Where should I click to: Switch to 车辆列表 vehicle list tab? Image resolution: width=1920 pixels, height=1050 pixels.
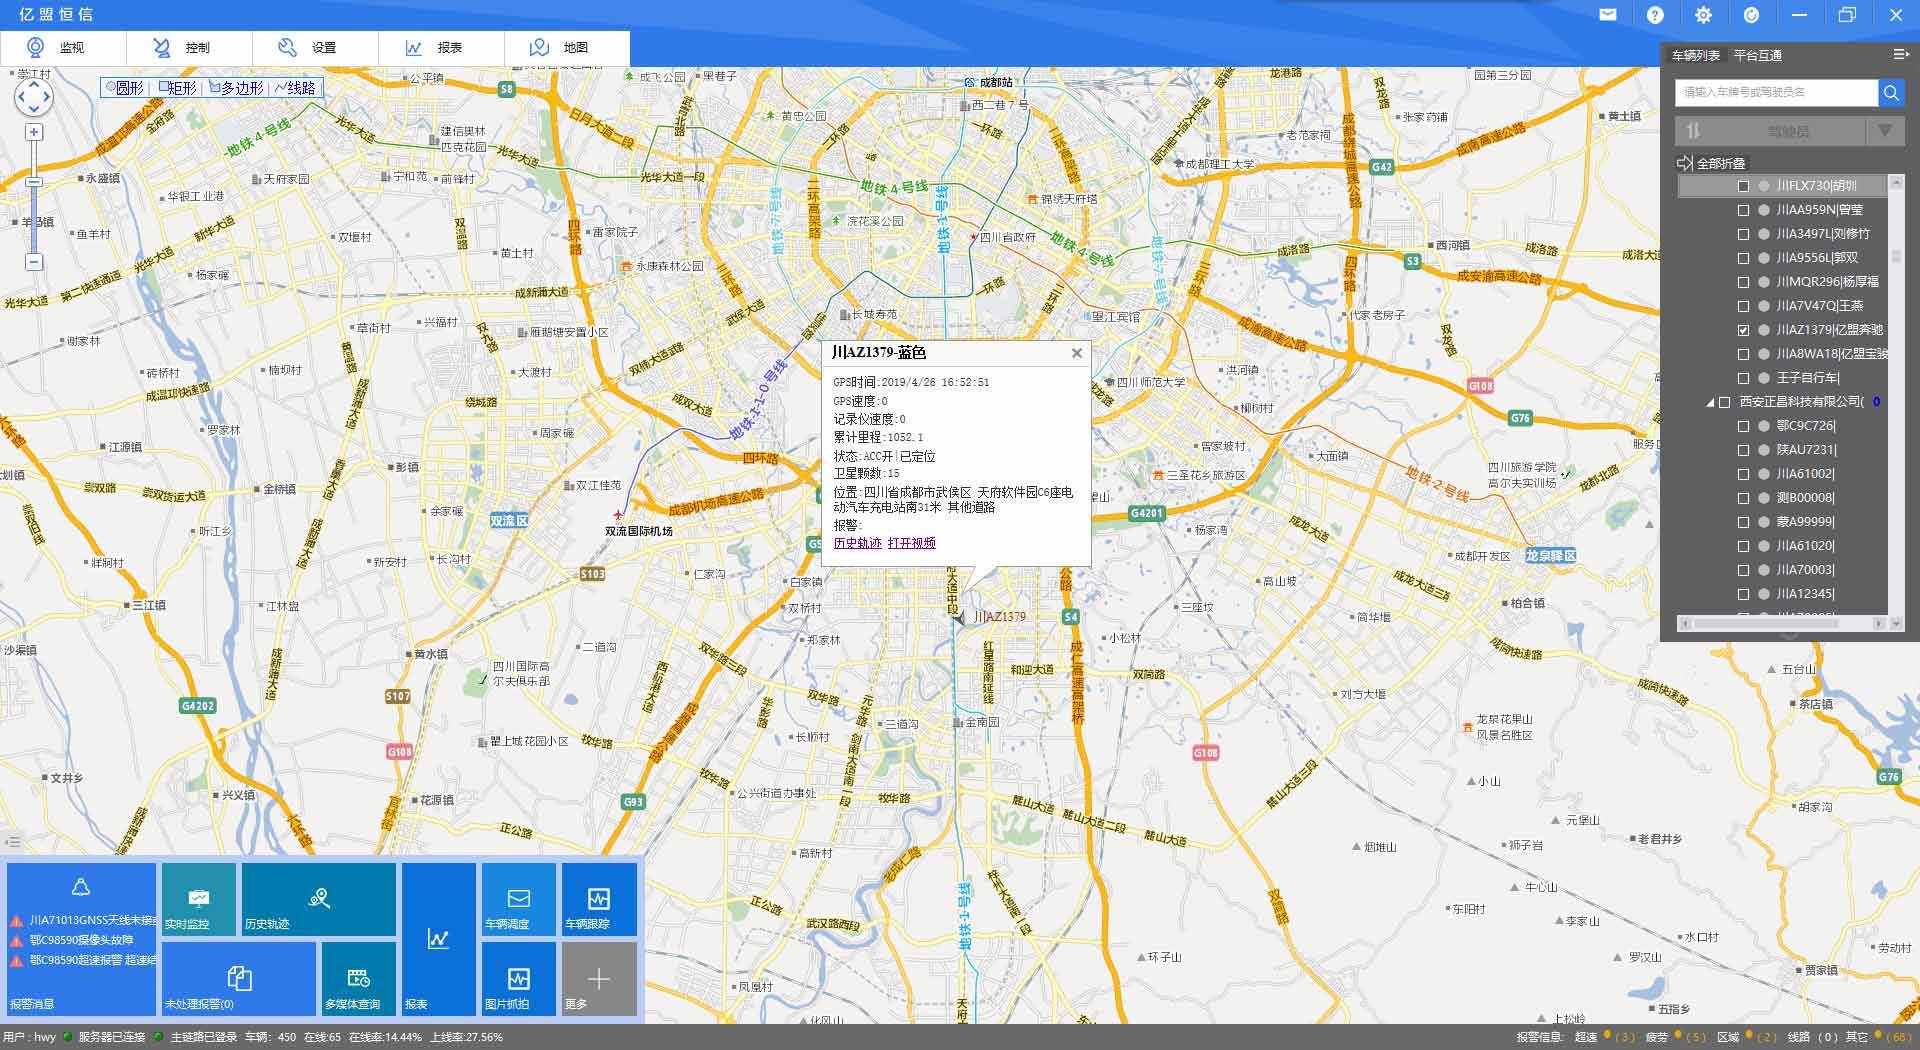[x=1695, y=56]
